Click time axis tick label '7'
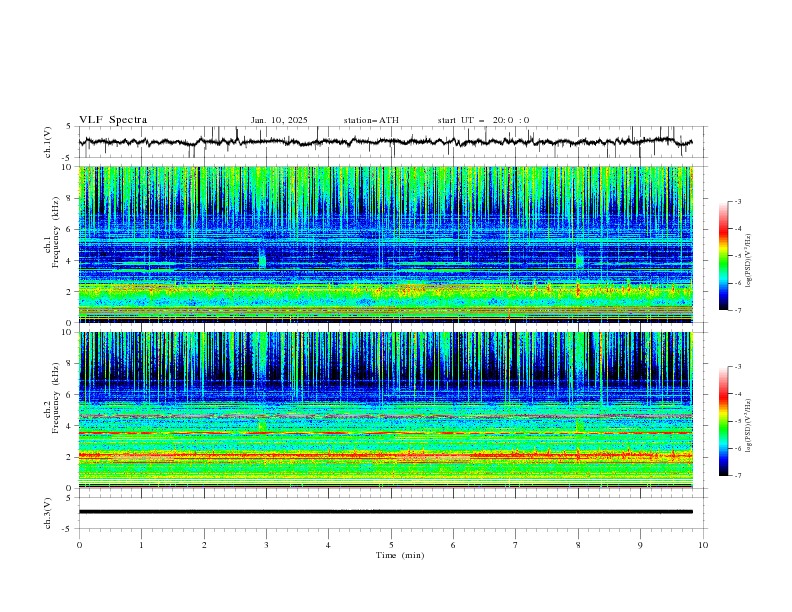 click(x=516, y=545)
